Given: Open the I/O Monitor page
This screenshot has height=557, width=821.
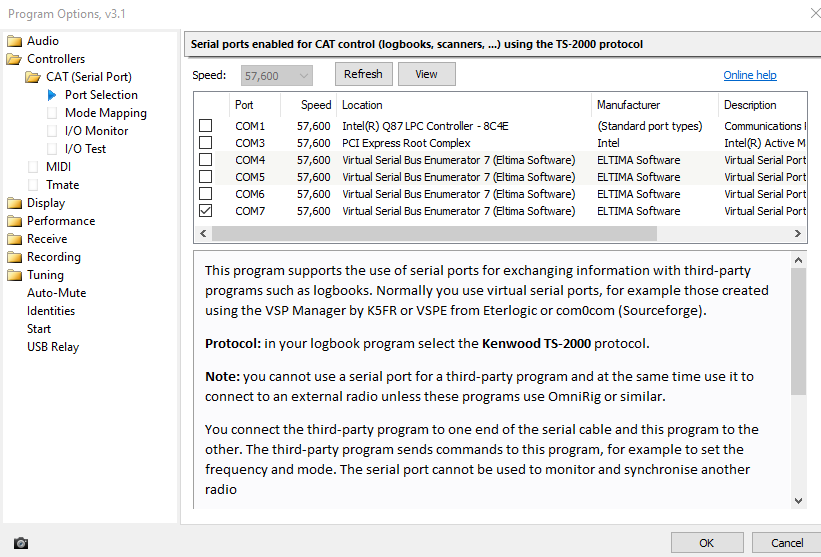Looking at the screenshot, I should point(96,131).
